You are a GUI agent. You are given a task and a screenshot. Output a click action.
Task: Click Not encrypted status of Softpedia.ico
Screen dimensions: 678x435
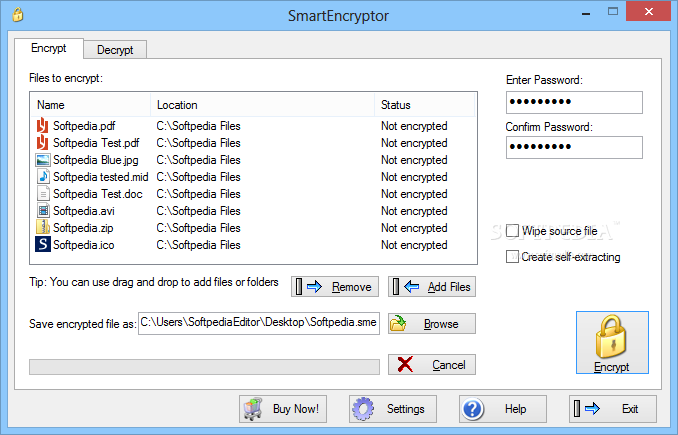[414, 245]
